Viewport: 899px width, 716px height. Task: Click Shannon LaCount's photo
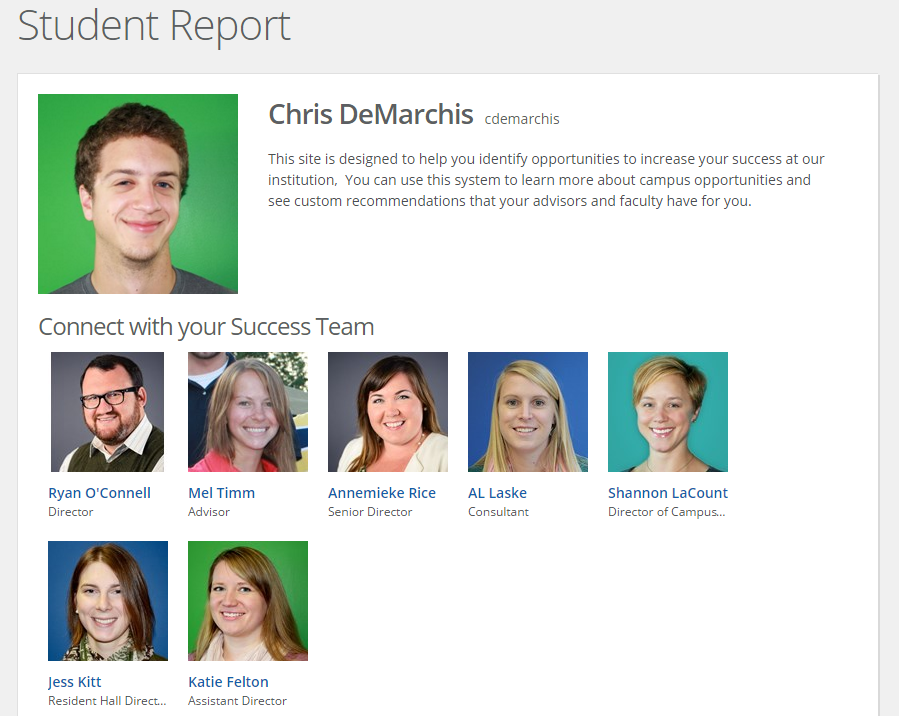[667, 411]
